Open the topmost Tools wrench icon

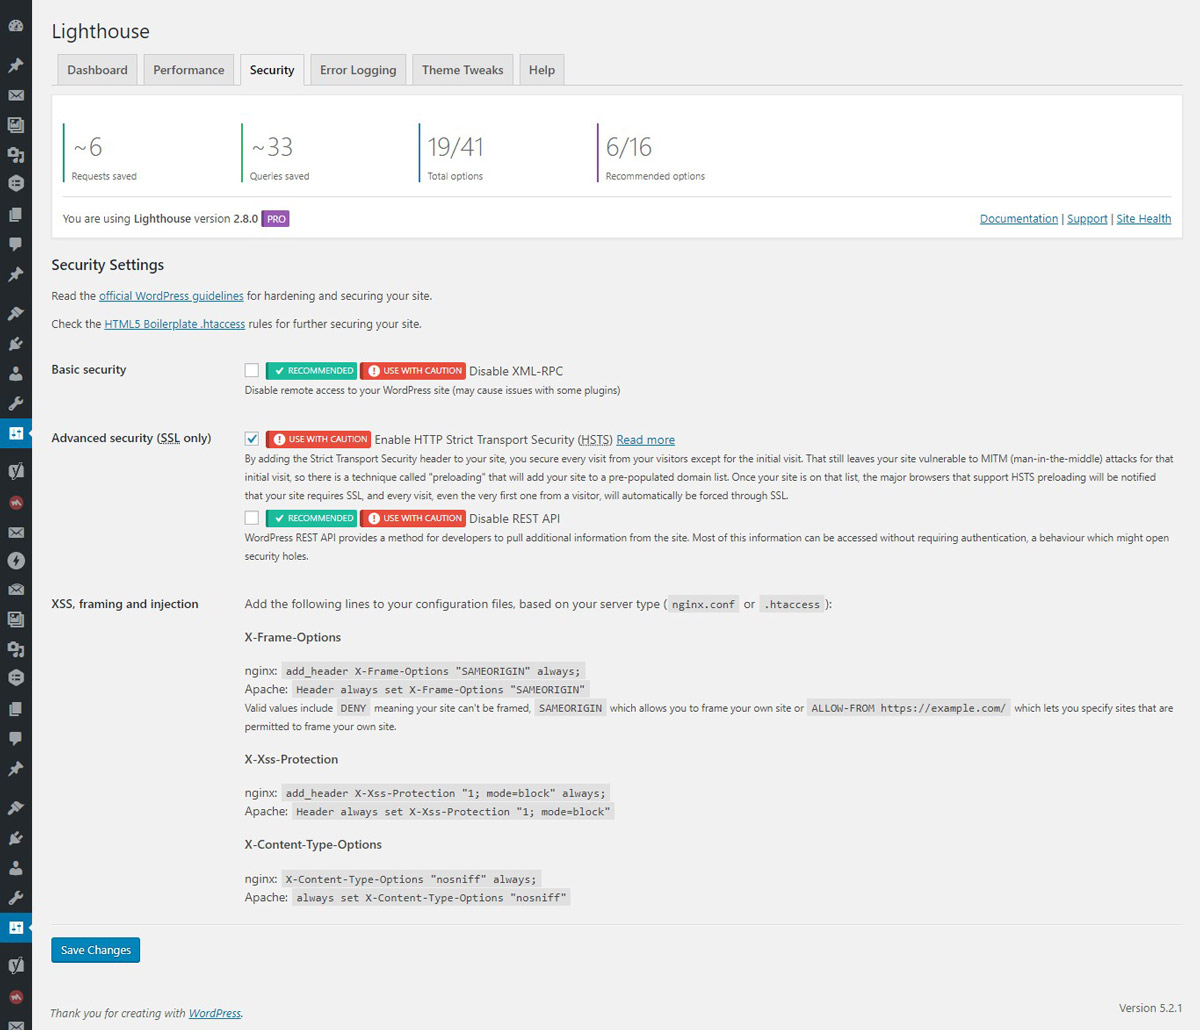pyautogui.click(x=15, y=404)
